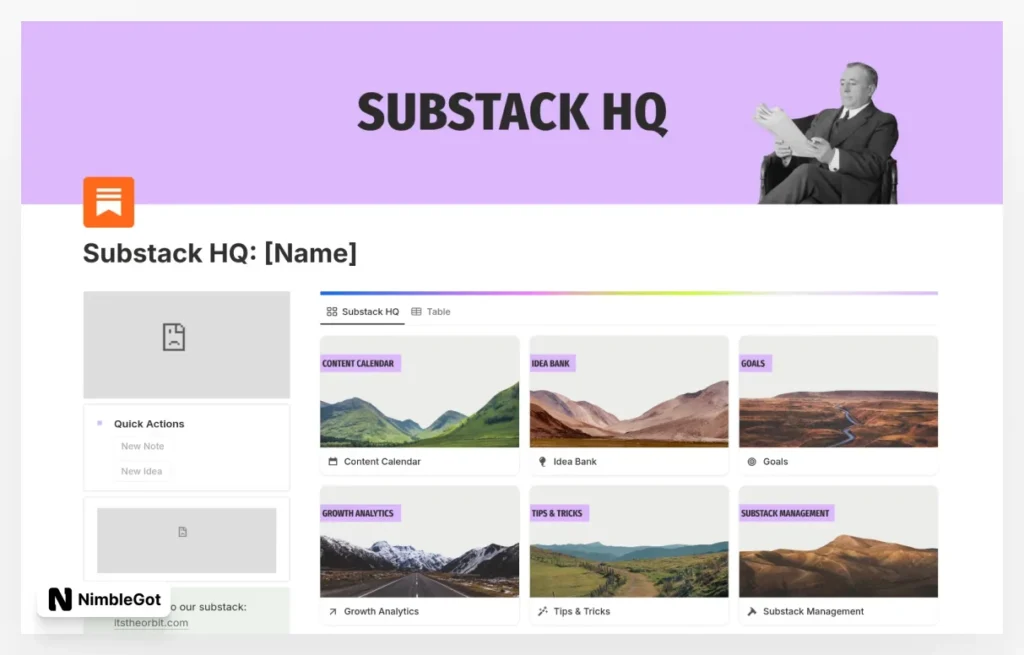Click the target icon next to Goals
Screen dimensions: 1024x655
(752, 461)
